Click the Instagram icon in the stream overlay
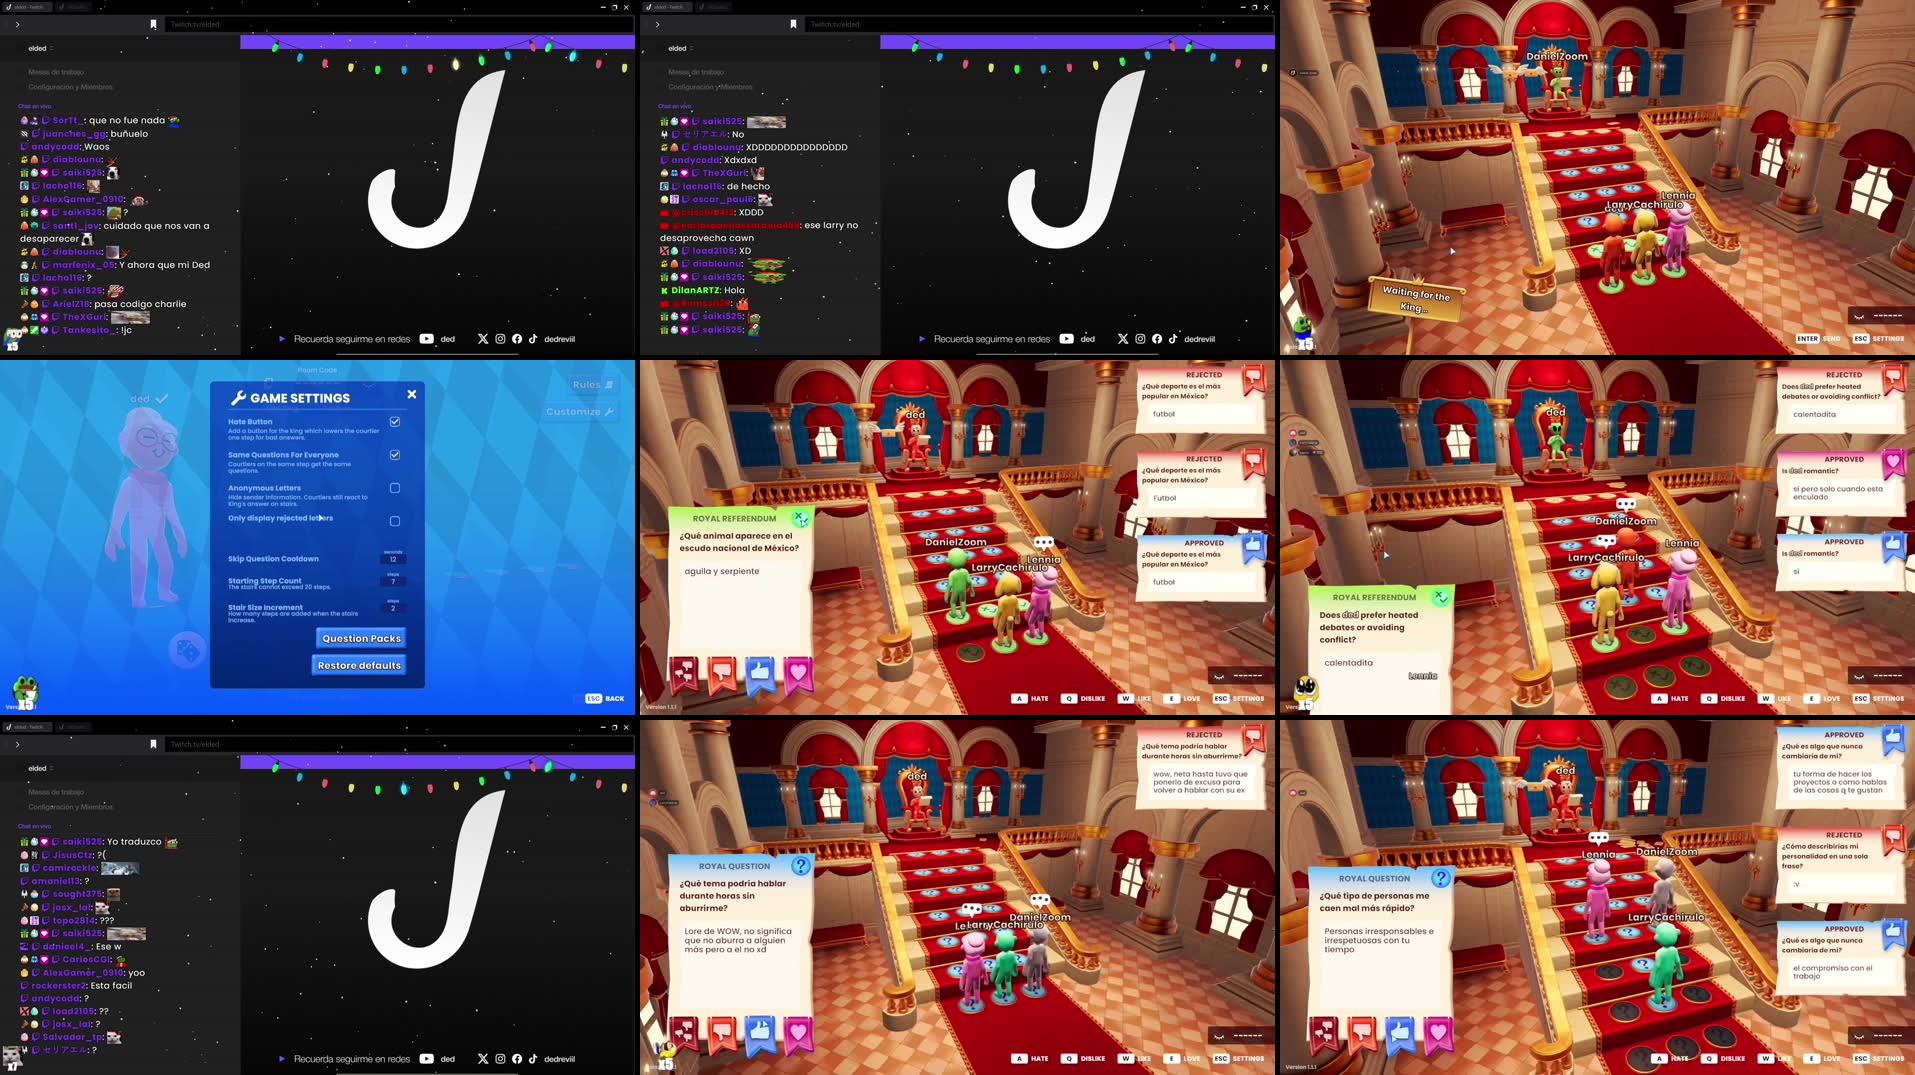Viewport: 1915px width, 1075px height. pyautogui.click(x=500, y=339)
